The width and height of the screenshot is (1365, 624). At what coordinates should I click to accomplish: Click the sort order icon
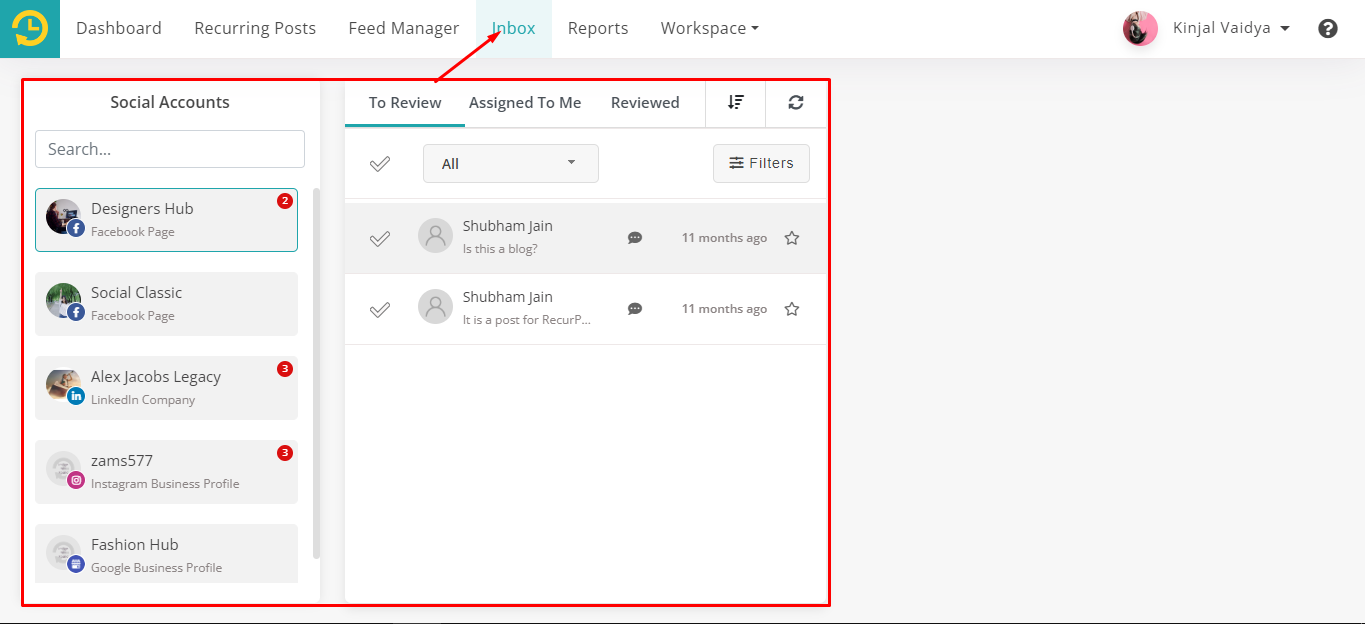736,102
